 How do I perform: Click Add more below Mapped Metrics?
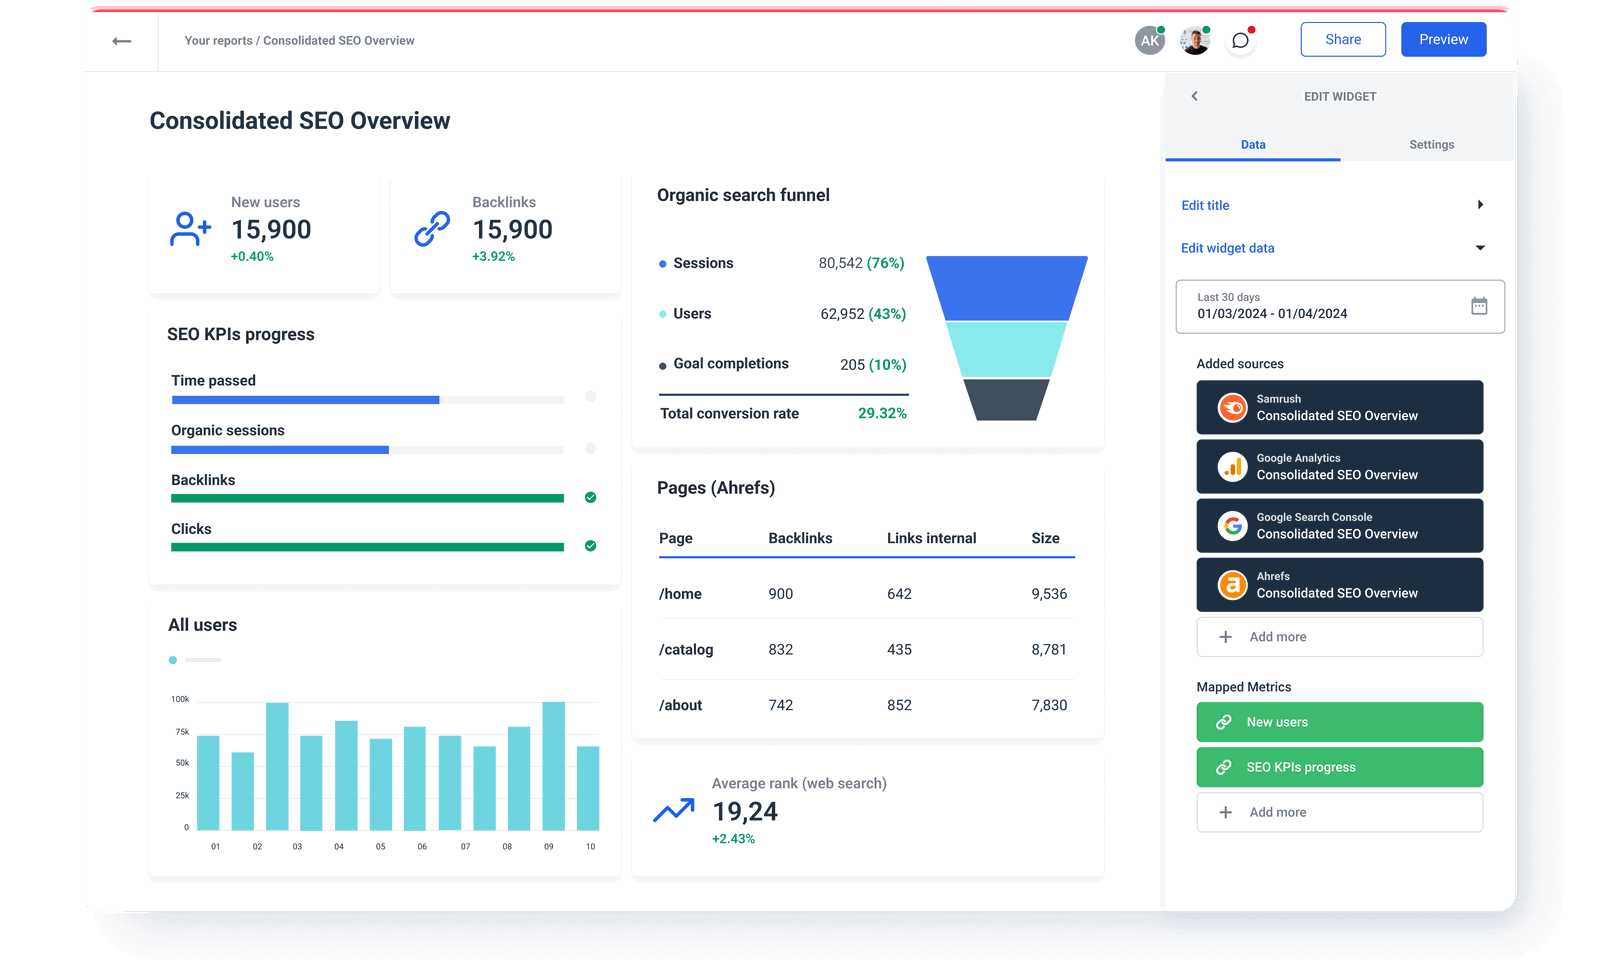coord(1339,812)
